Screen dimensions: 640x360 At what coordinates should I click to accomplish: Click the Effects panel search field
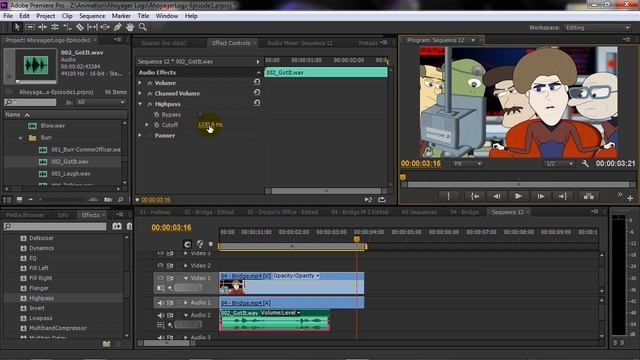coord(55,226)
